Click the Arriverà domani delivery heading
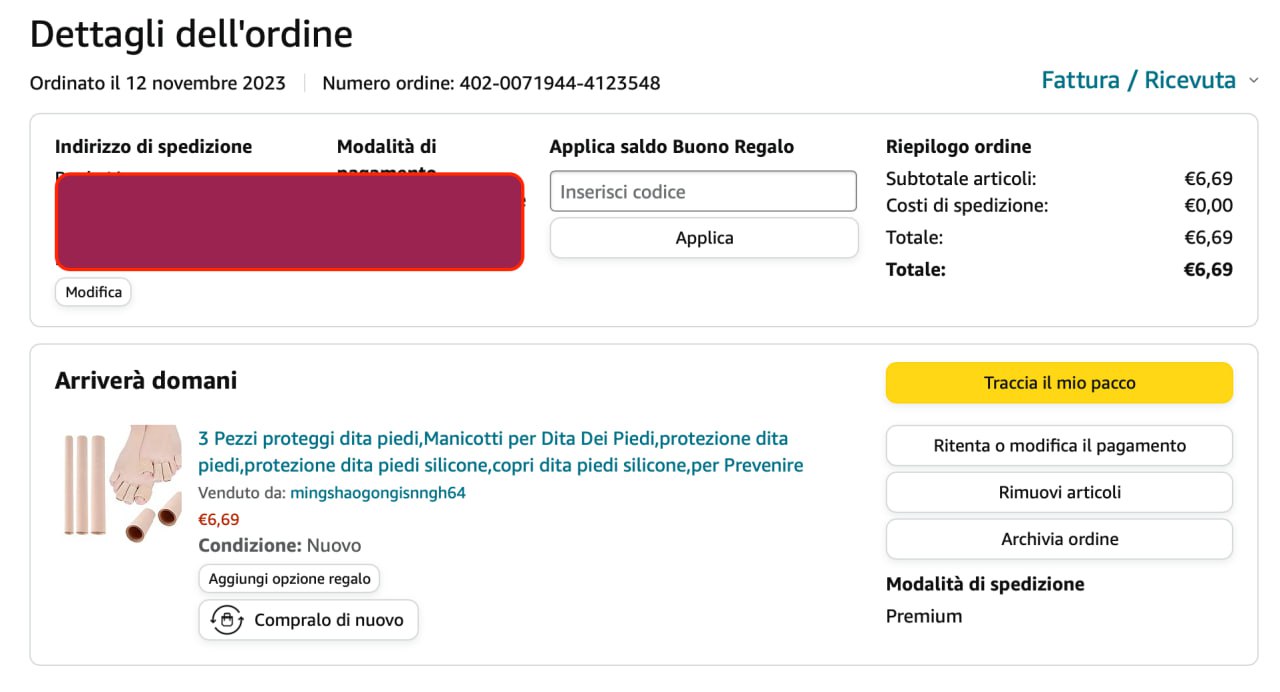The image size is (1280, 692). pyautogui.click(x=146, y=381)
